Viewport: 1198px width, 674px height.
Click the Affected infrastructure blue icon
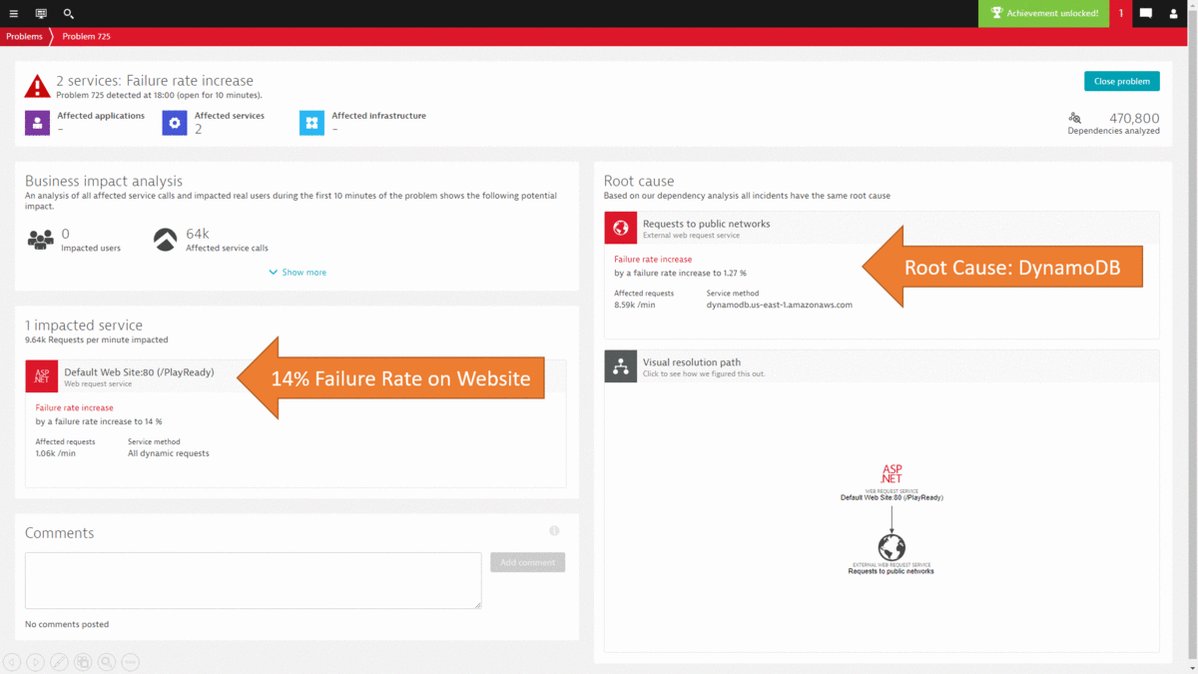pos(312,122)
